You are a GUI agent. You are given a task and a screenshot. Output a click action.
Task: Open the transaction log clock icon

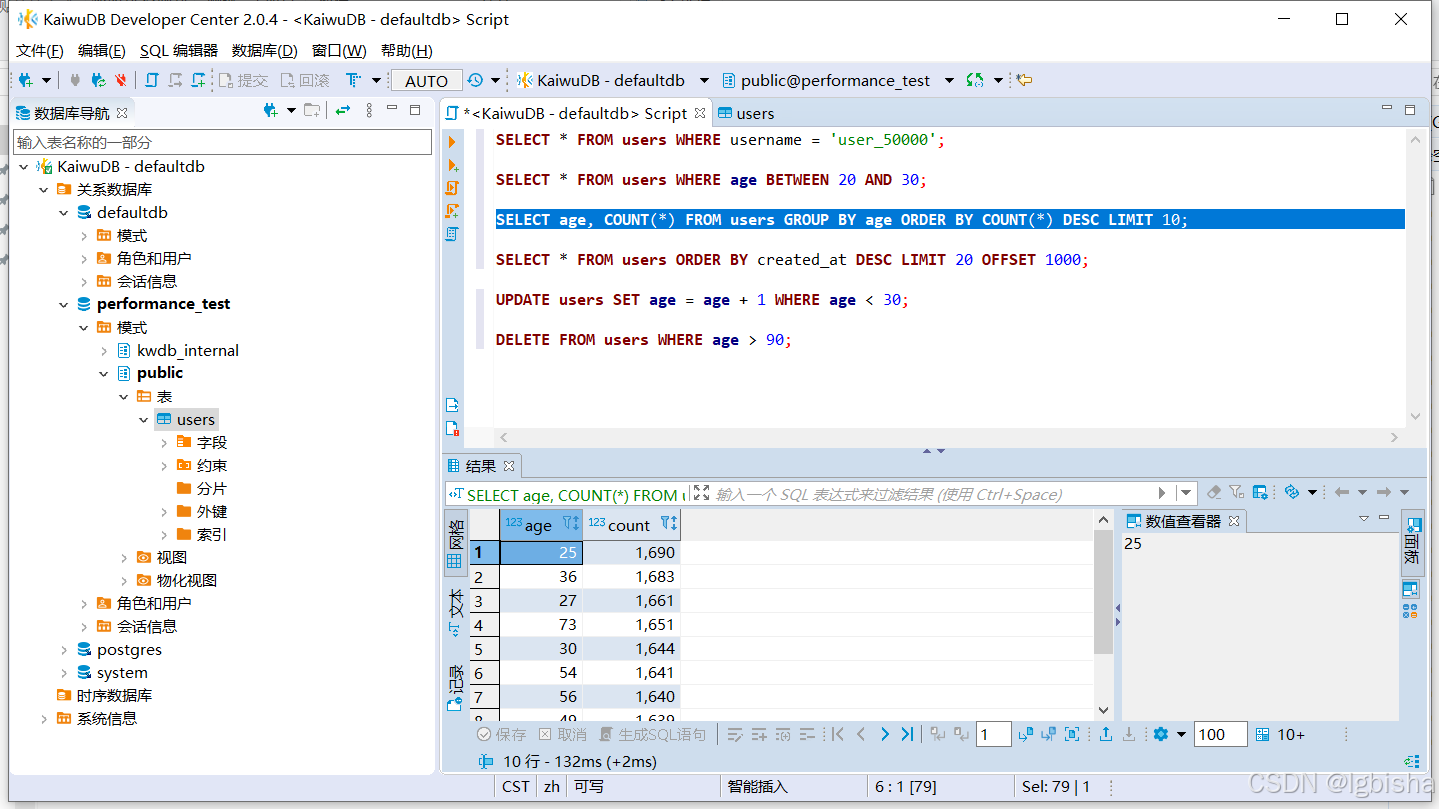(x=475, y=80)
